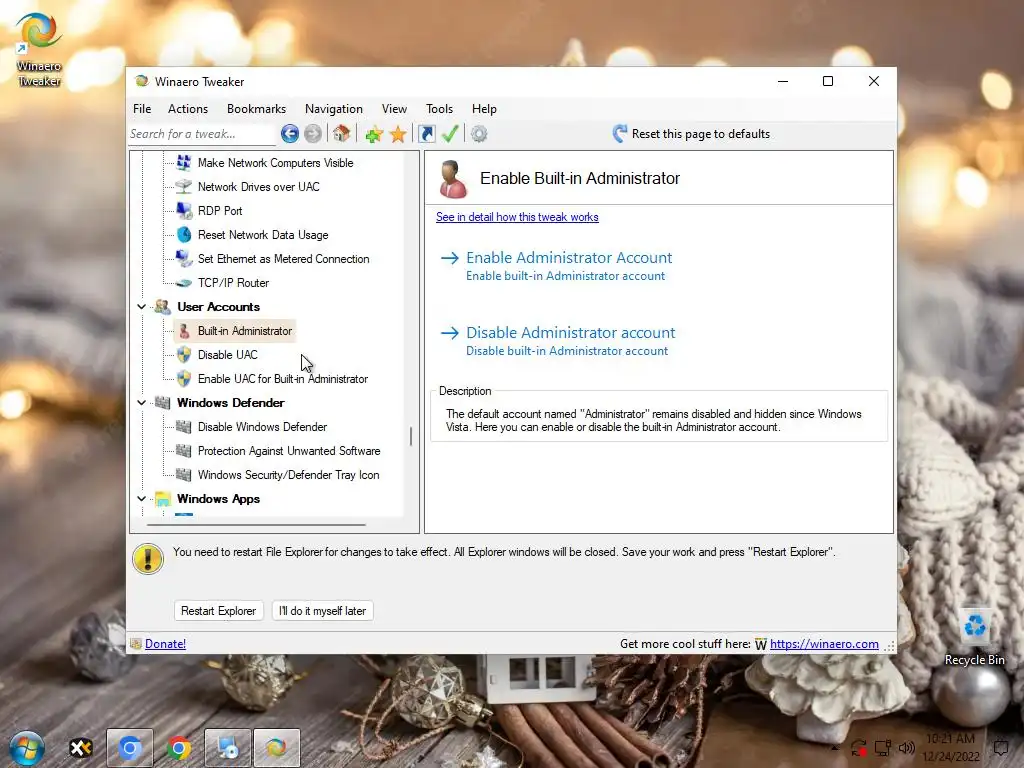
Task: Go back with the blue arrow toolbar icon
Action: (x=290, y=134)
